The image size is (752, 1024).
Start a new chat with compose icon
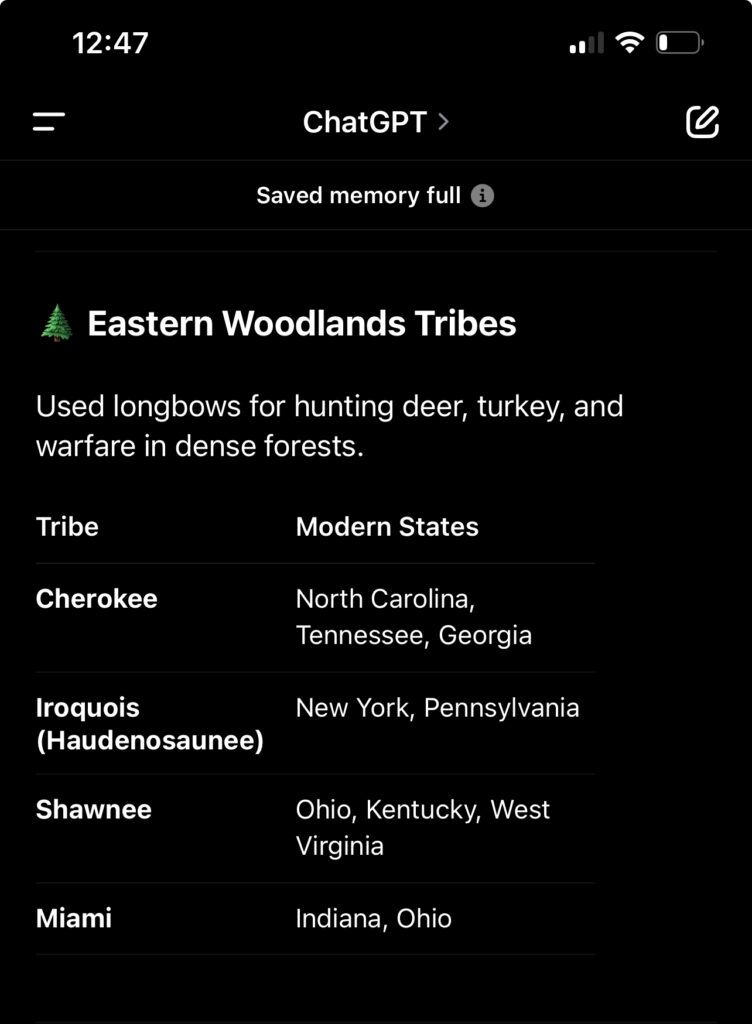coord(702,122)
